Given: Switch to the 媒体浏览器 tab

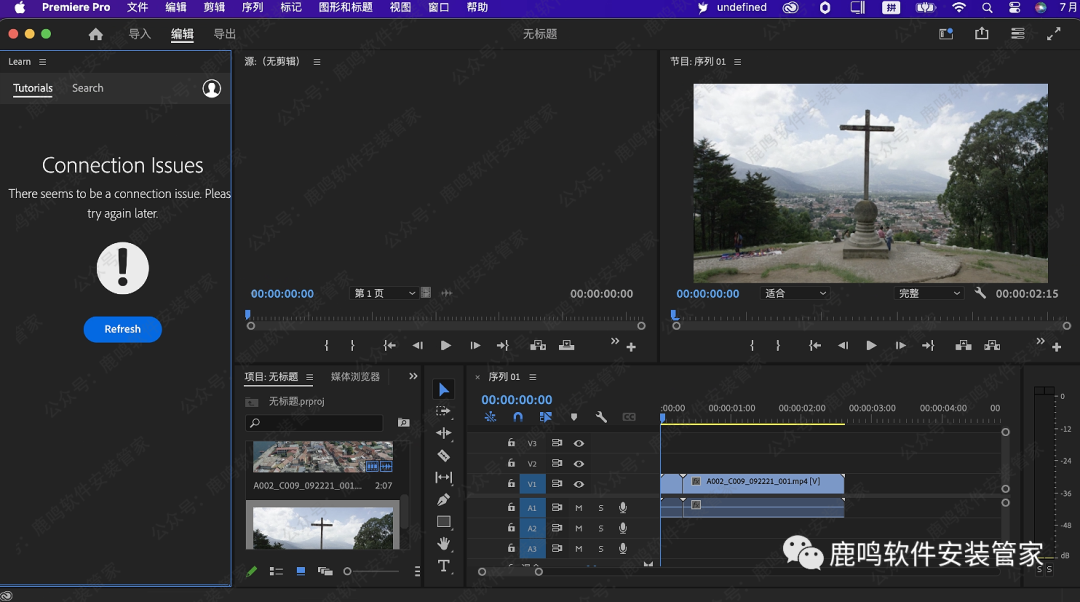Looking at the screenshot, I should (355, 377).
